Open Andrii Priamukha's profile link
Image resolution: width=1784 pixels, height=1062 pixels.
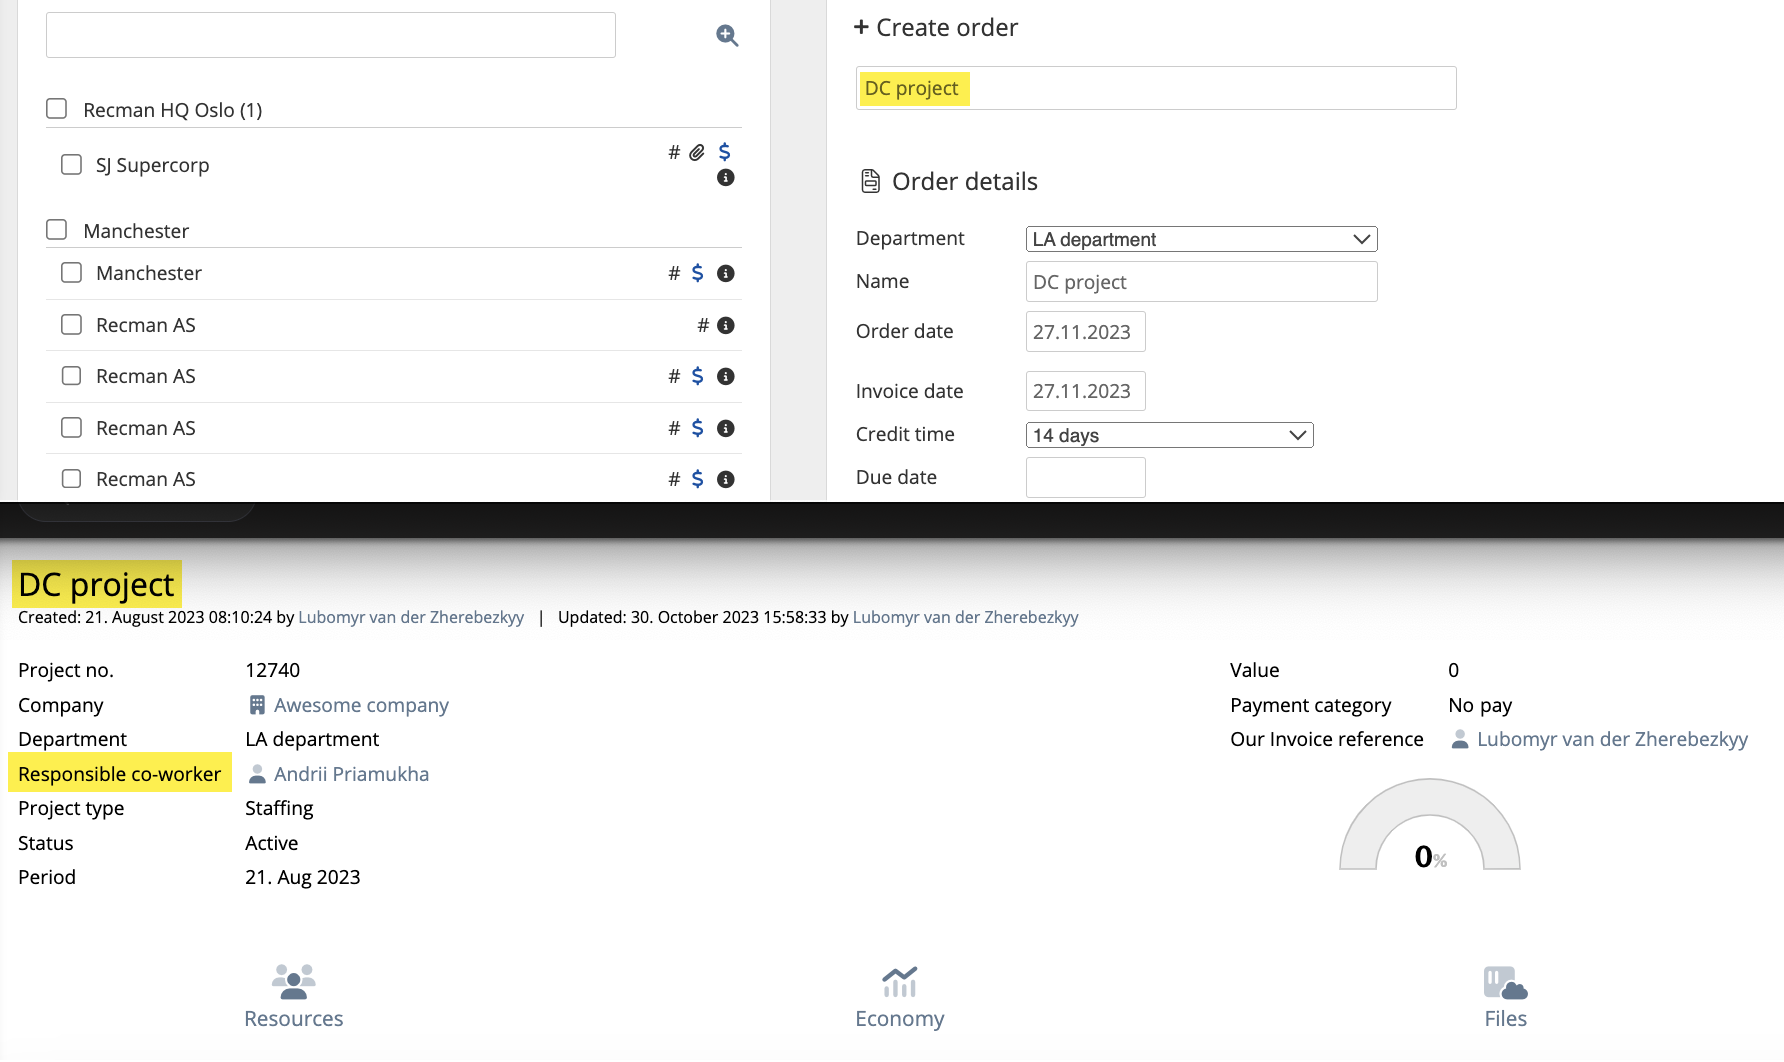pyautogui.click(x=351, y=774)
